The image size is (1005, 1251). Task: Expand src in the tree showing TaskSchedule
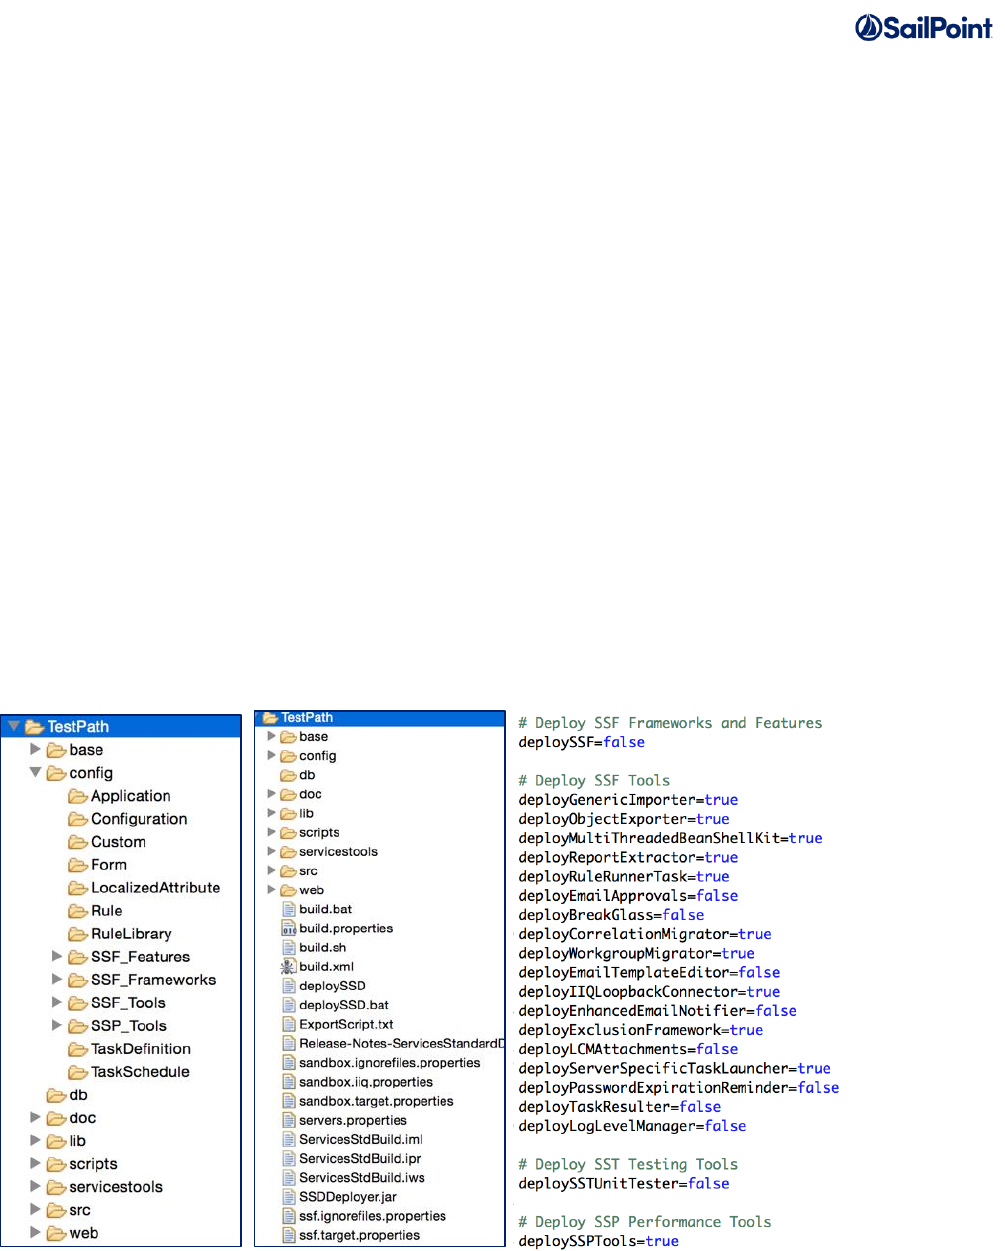click(x=35, y=1210)
